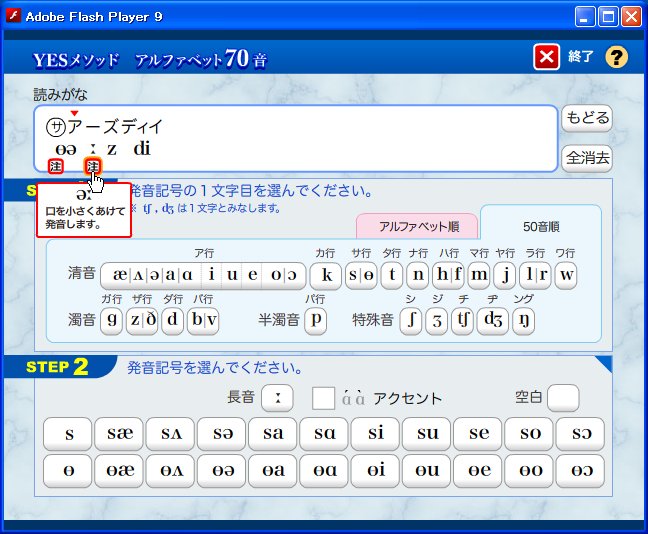This screenshot has width=648, height=534.
Task: Choose the sə symbol button
Action: click(222, 434)
